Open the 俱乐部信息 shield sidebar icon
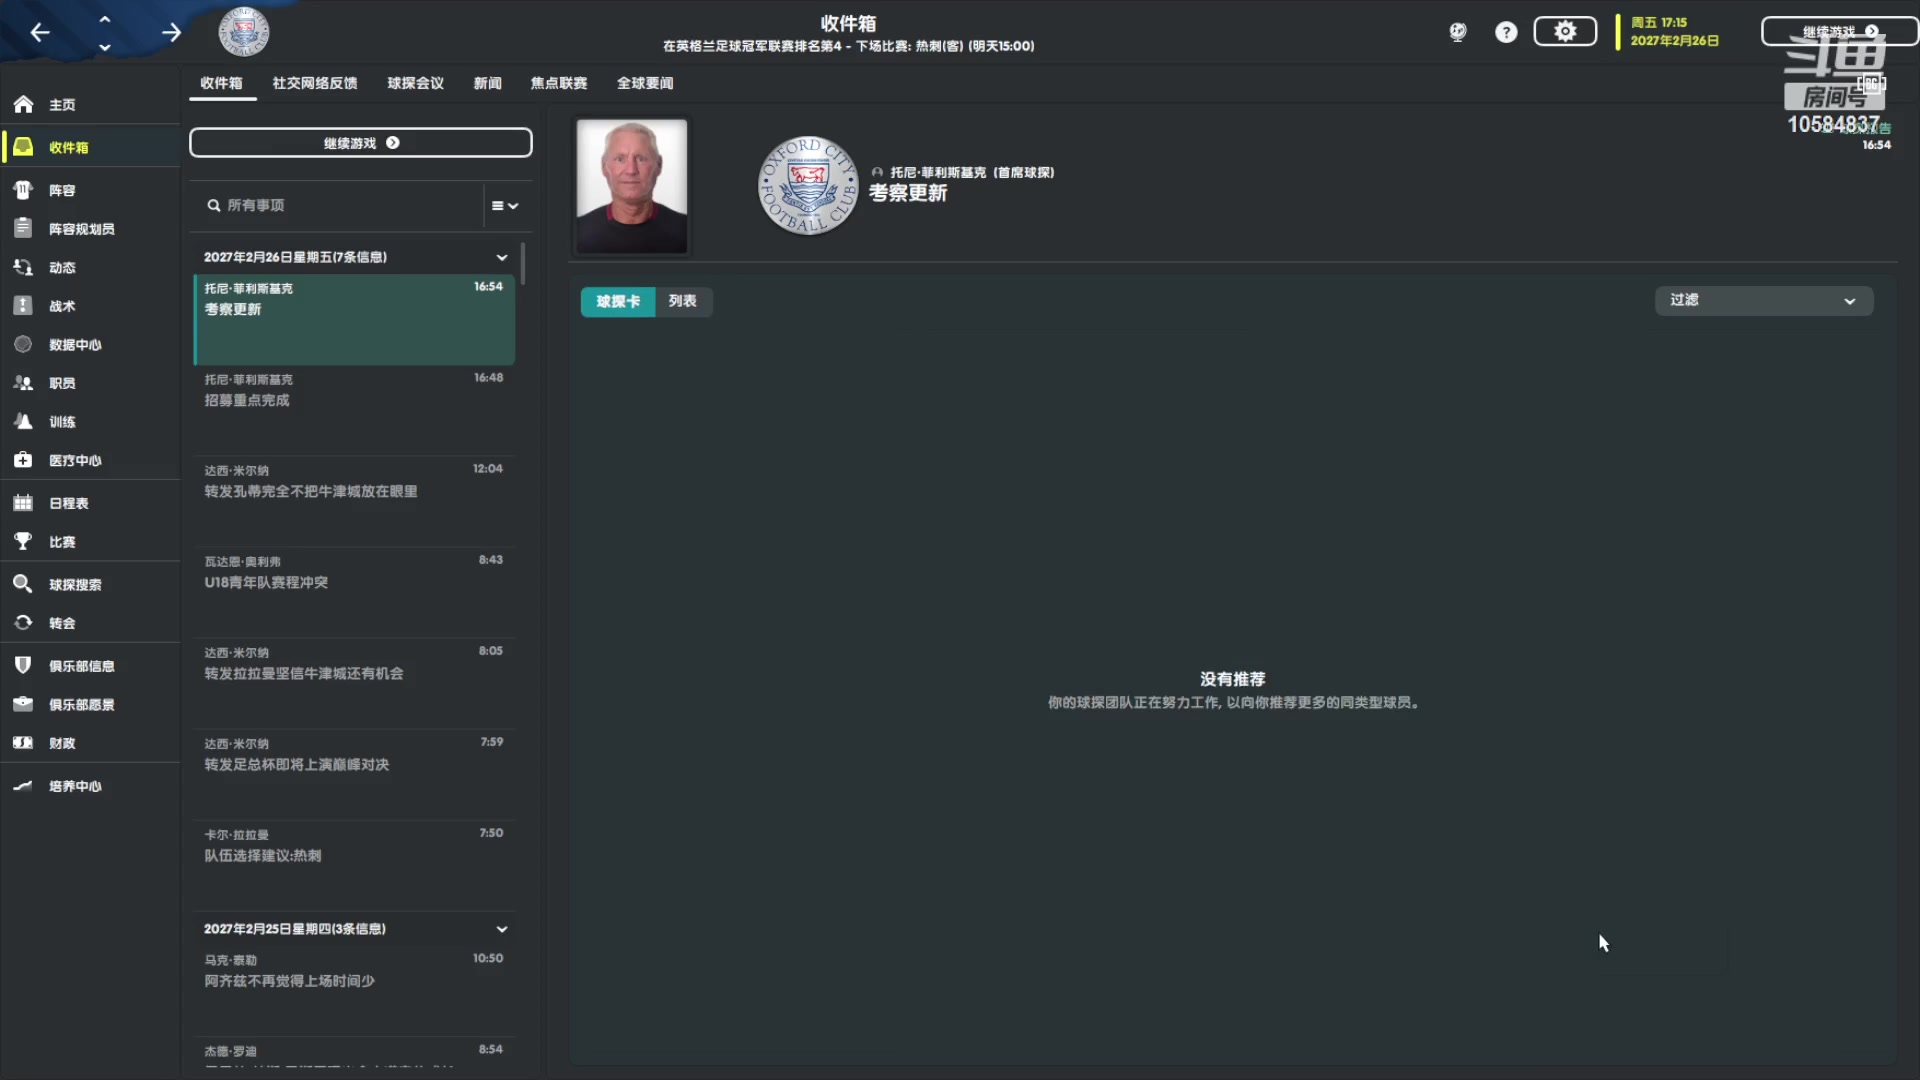This screenshot has width=1920, height=1080. coord(23,666)
